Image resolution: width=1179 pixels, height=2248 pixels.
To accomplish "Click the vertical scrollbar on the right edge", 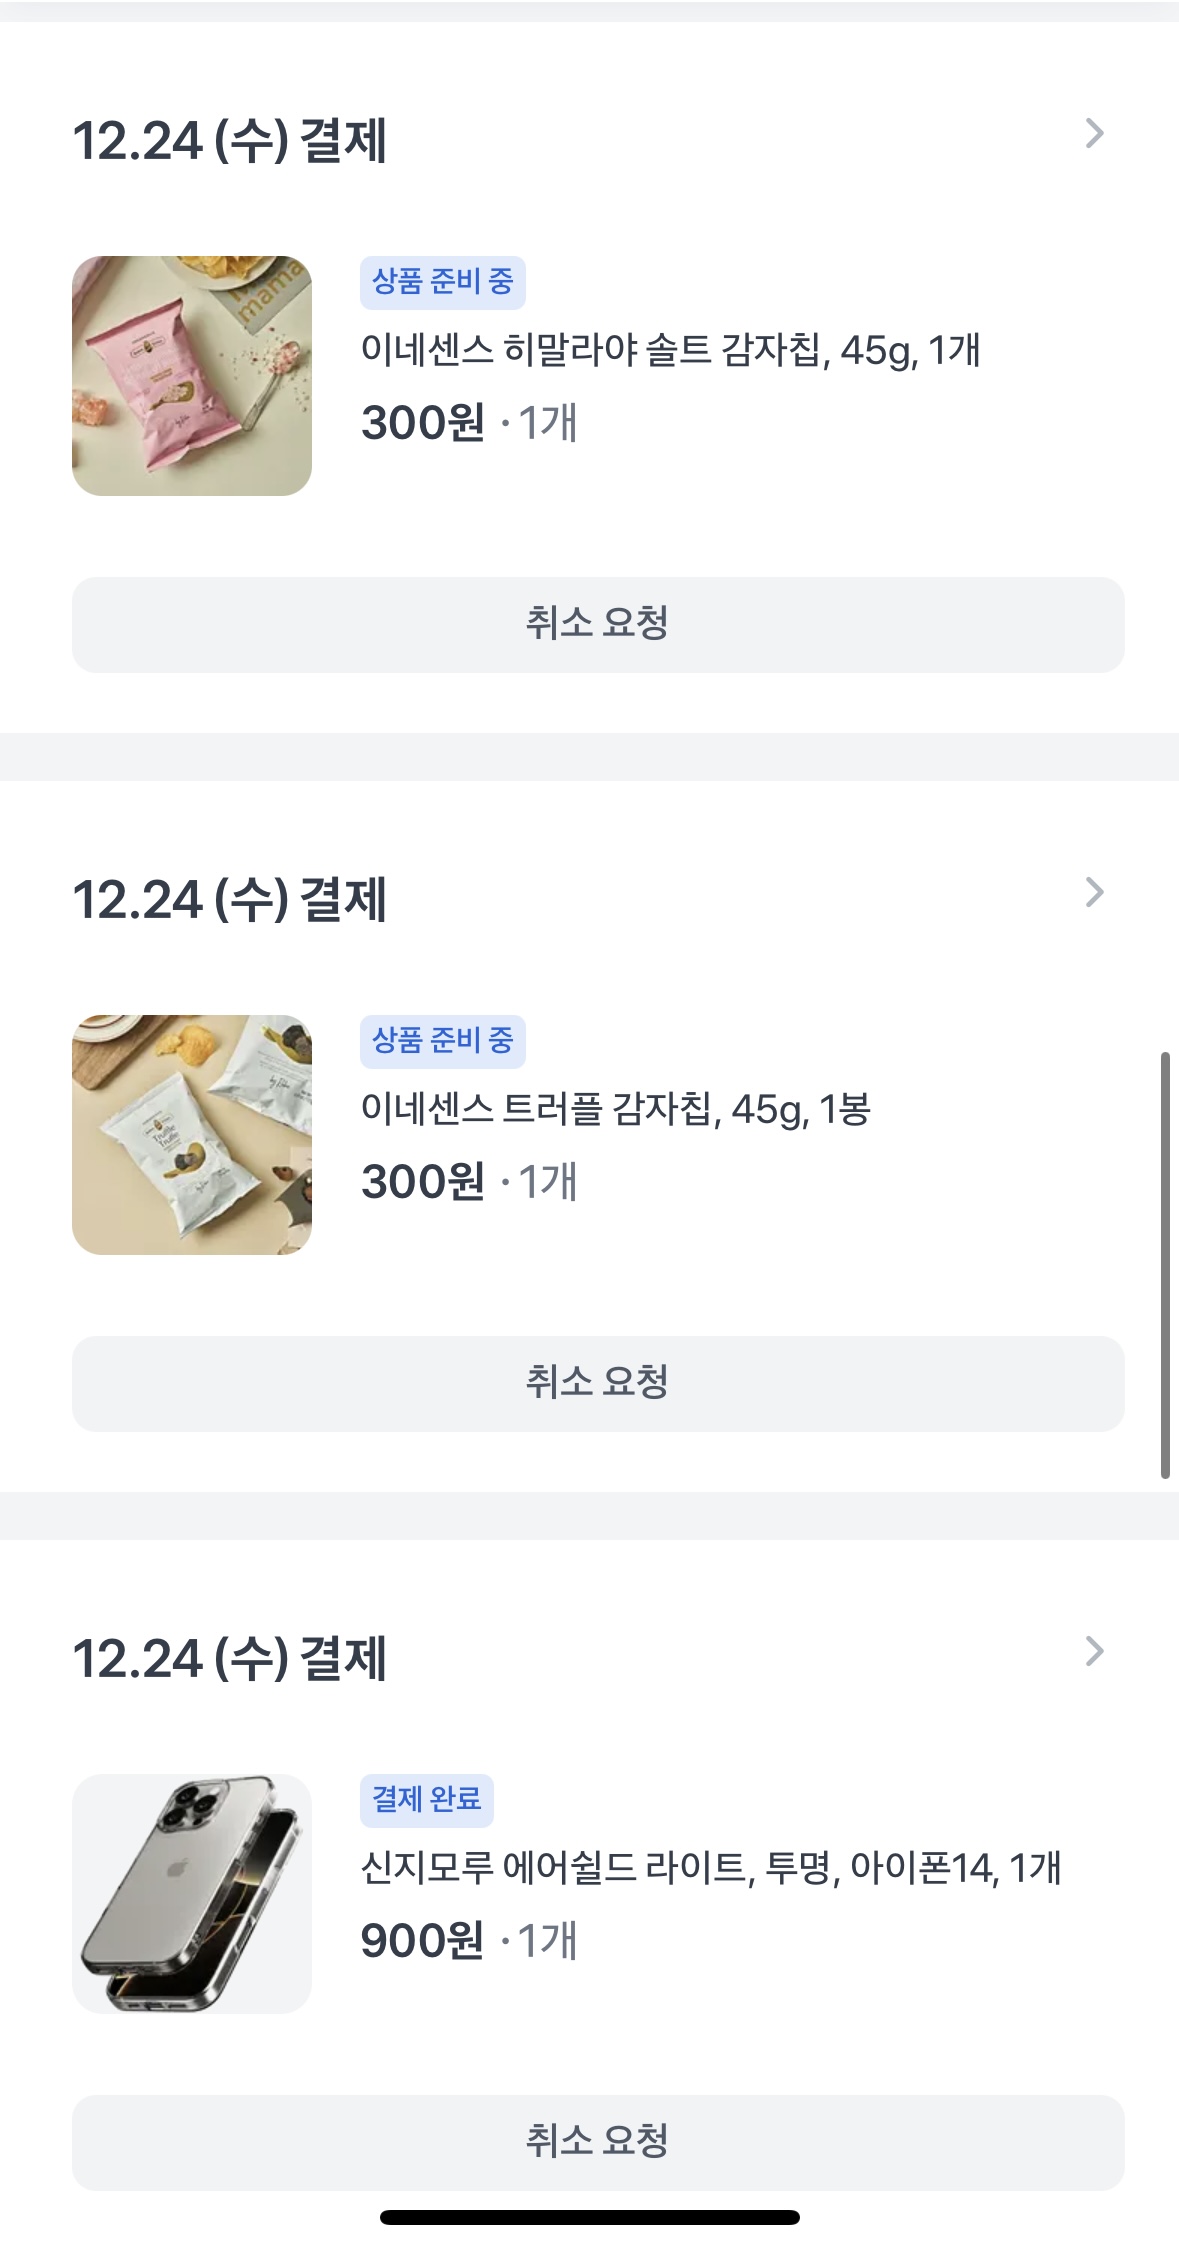I will point(1165,1265).
